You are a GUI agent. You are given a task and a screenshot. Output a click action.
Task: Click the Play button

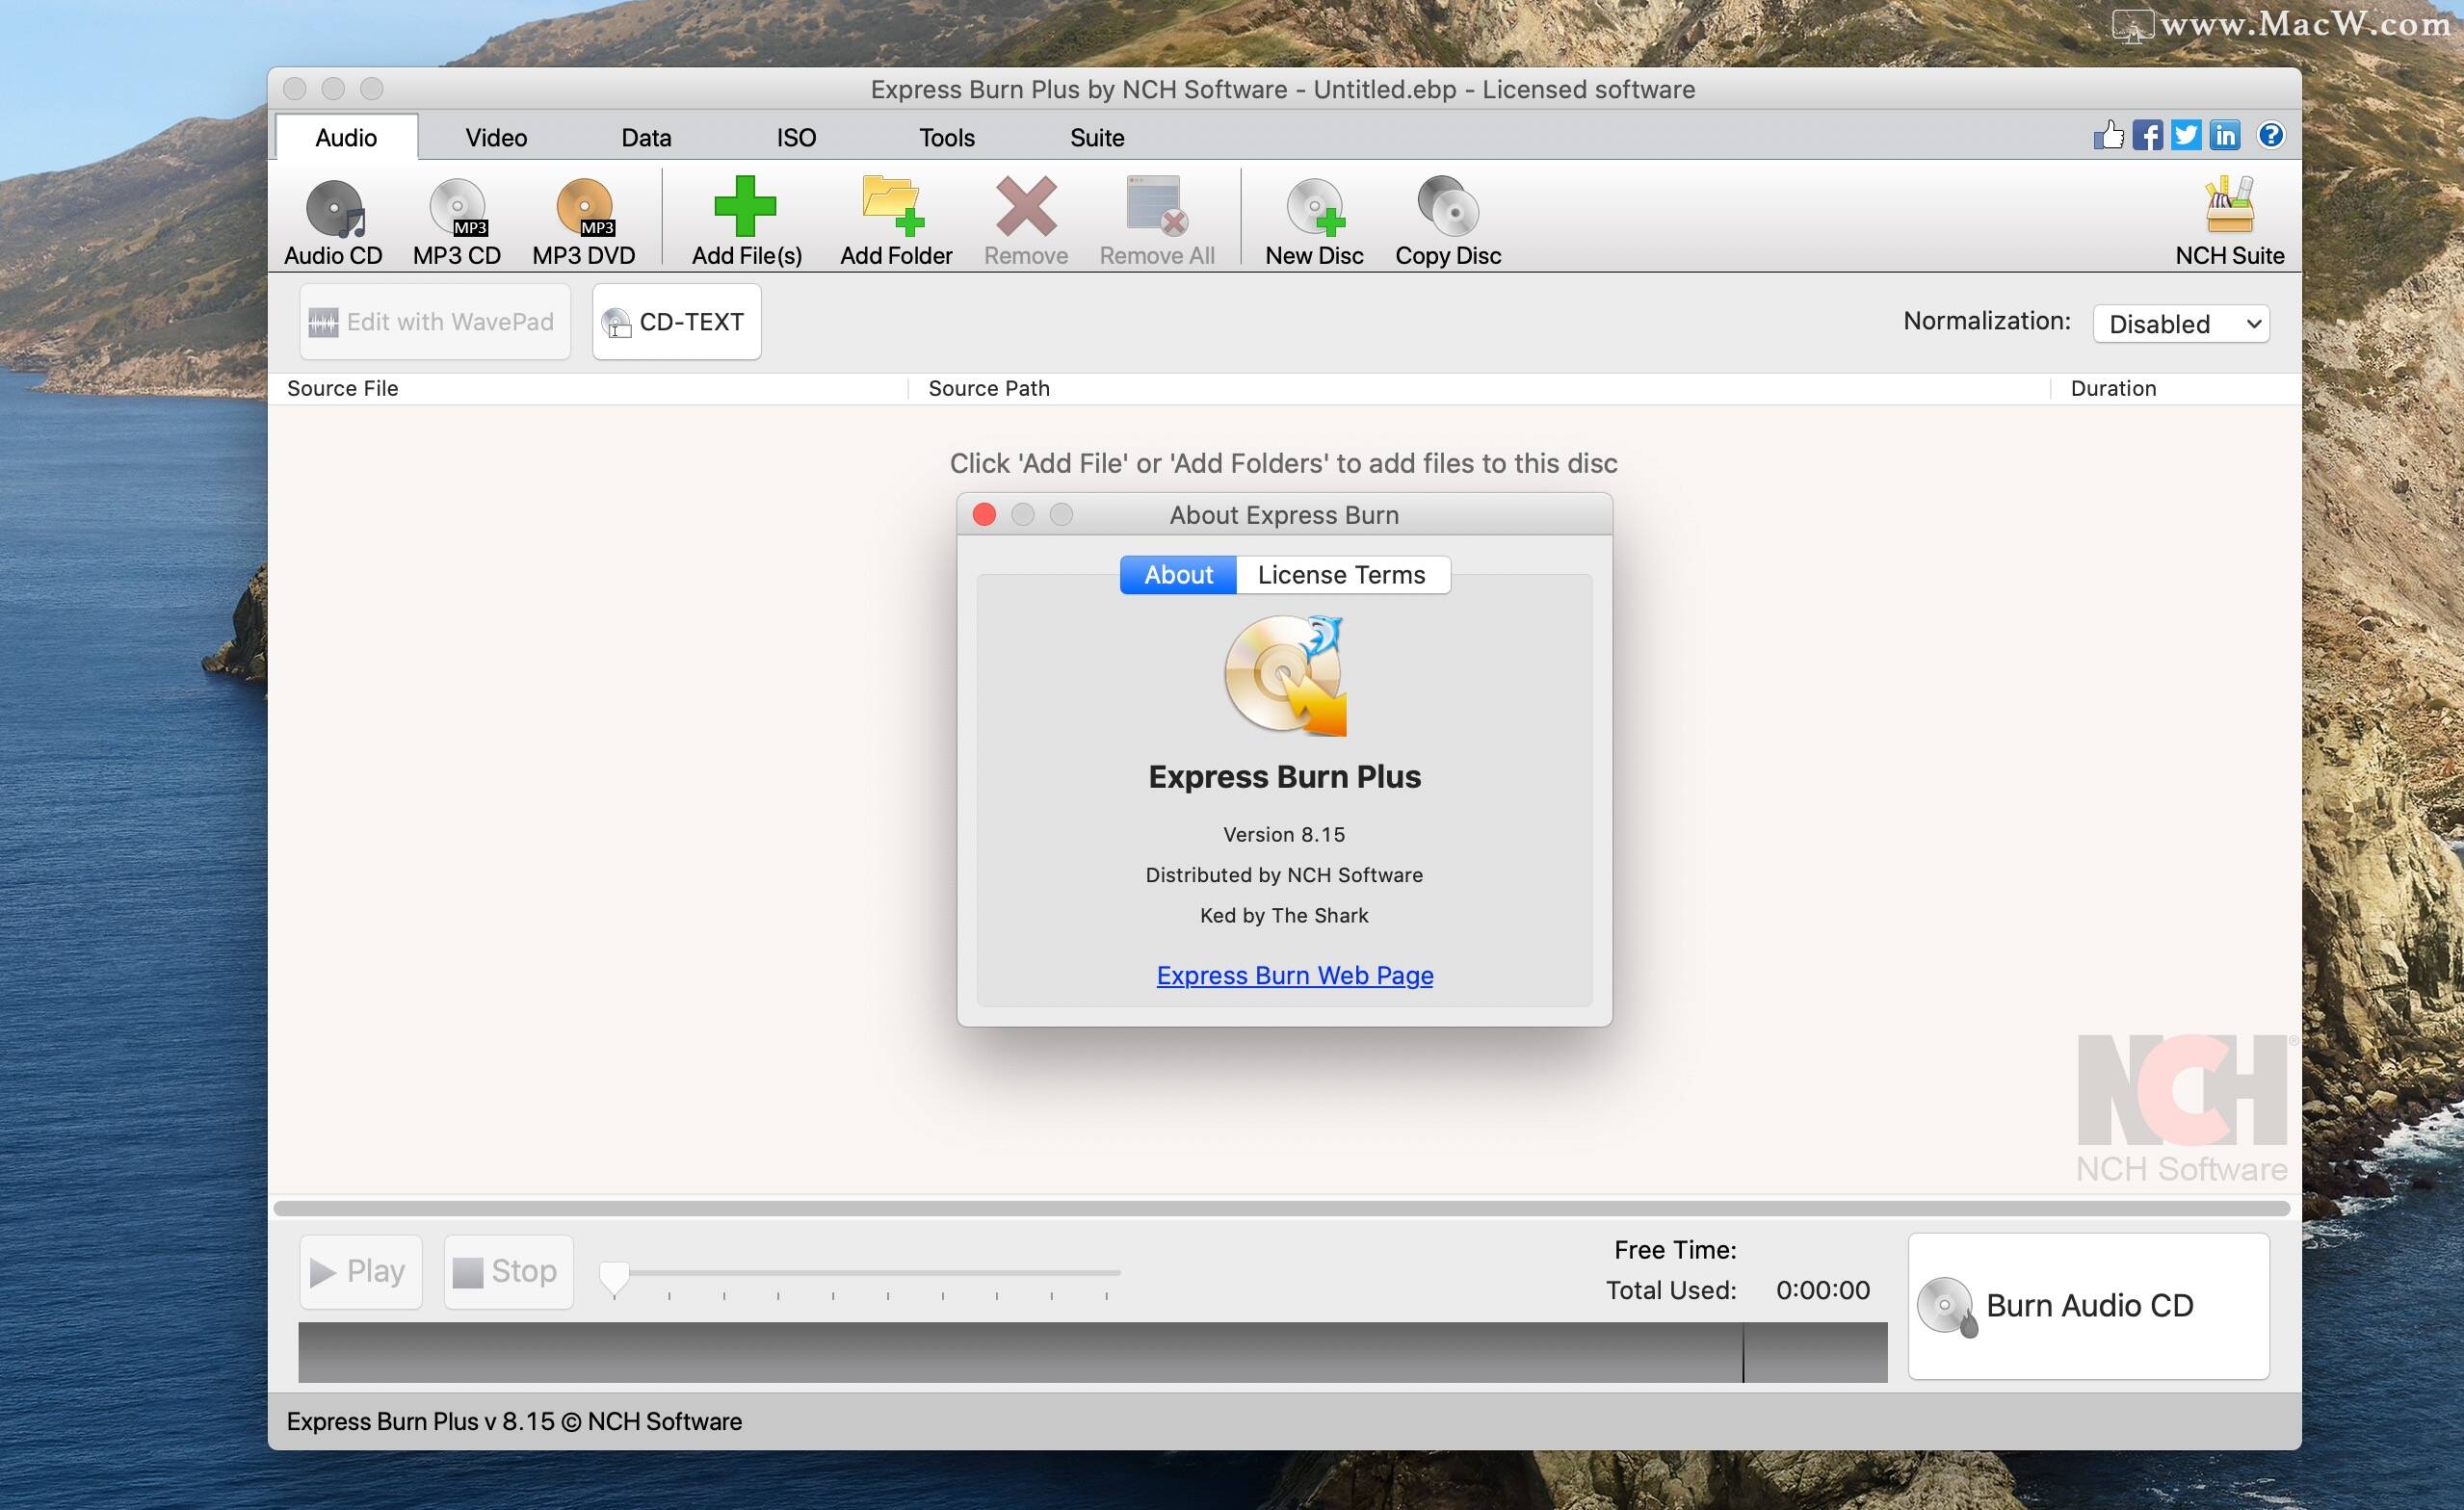pyautogui.click(x=360, y=1272)
